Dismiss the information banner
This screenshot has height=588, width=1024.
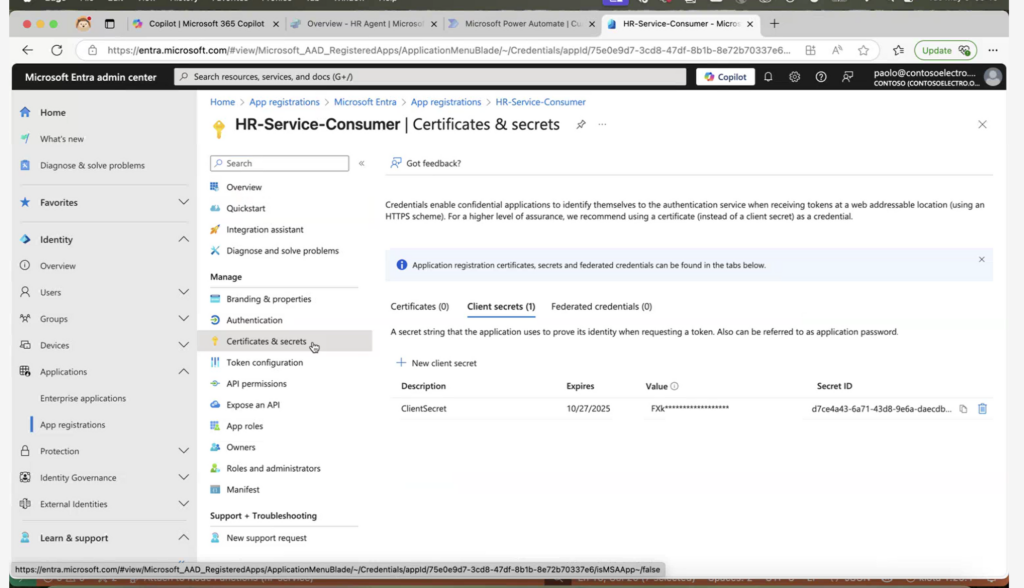pos(981,260)
